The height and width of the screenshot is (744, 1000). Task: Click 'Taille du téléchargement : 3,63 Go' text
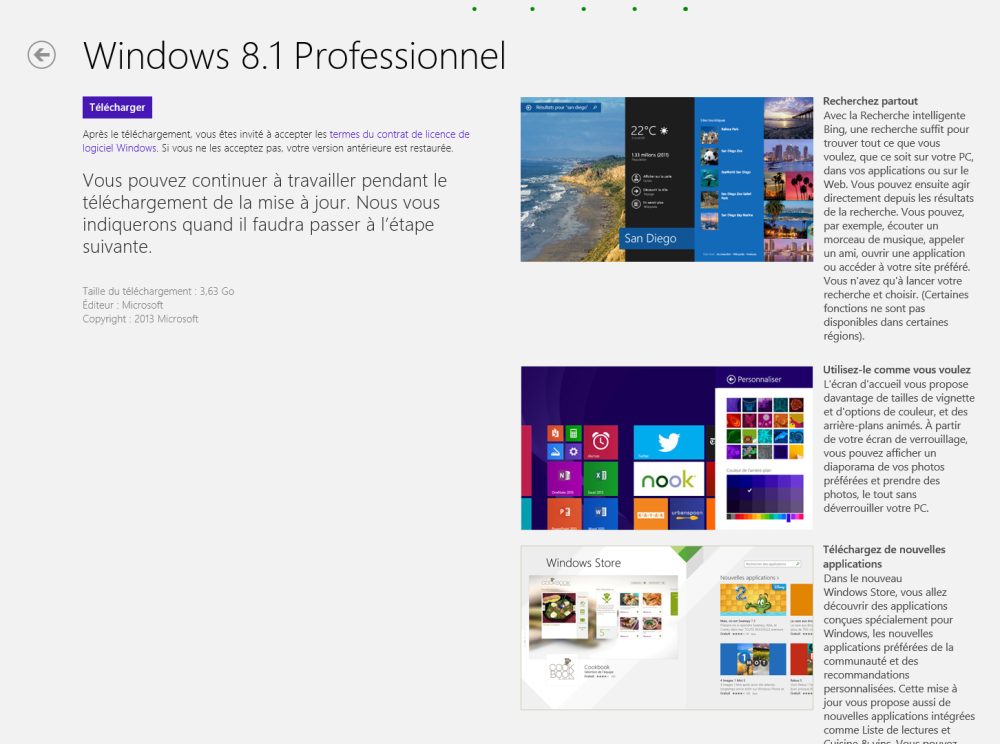point(158,291)
